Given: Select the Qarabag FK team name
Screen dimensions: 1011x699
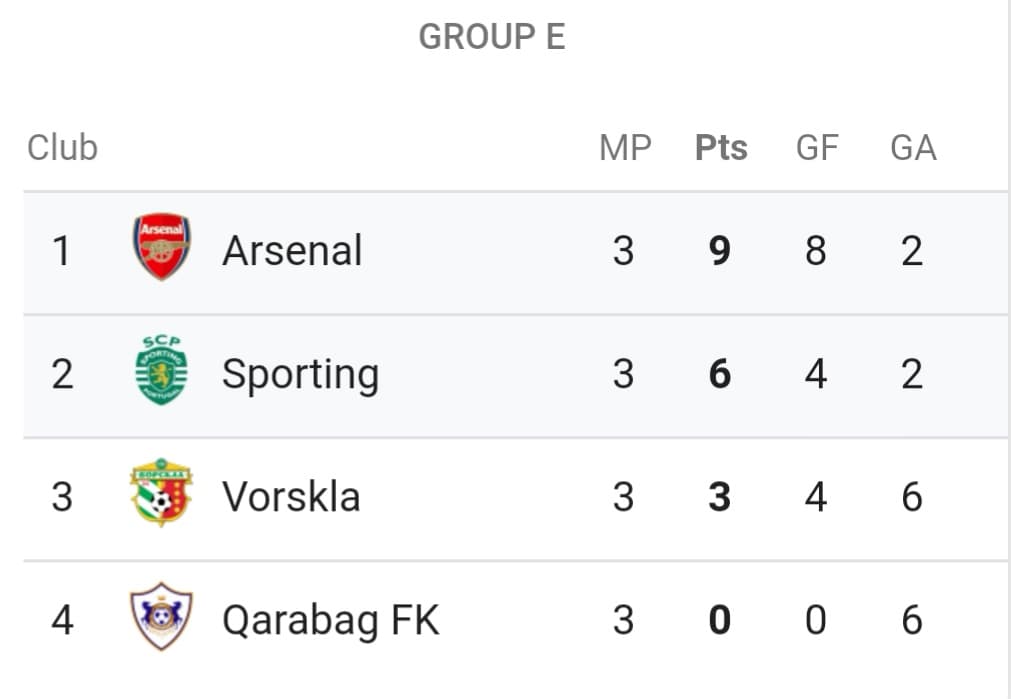Looking at the screenshot, I should pyautogui.click(x=331, y=622).
